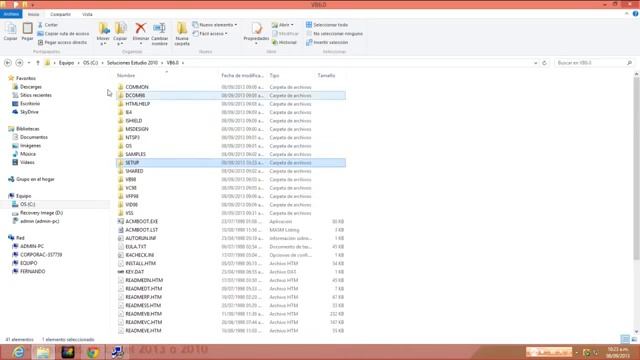Image resolution: width=640 pixels, height=360 pixels.
Task: Click Equipo in the address breadcrumb
Action: (x=66, y=63)
